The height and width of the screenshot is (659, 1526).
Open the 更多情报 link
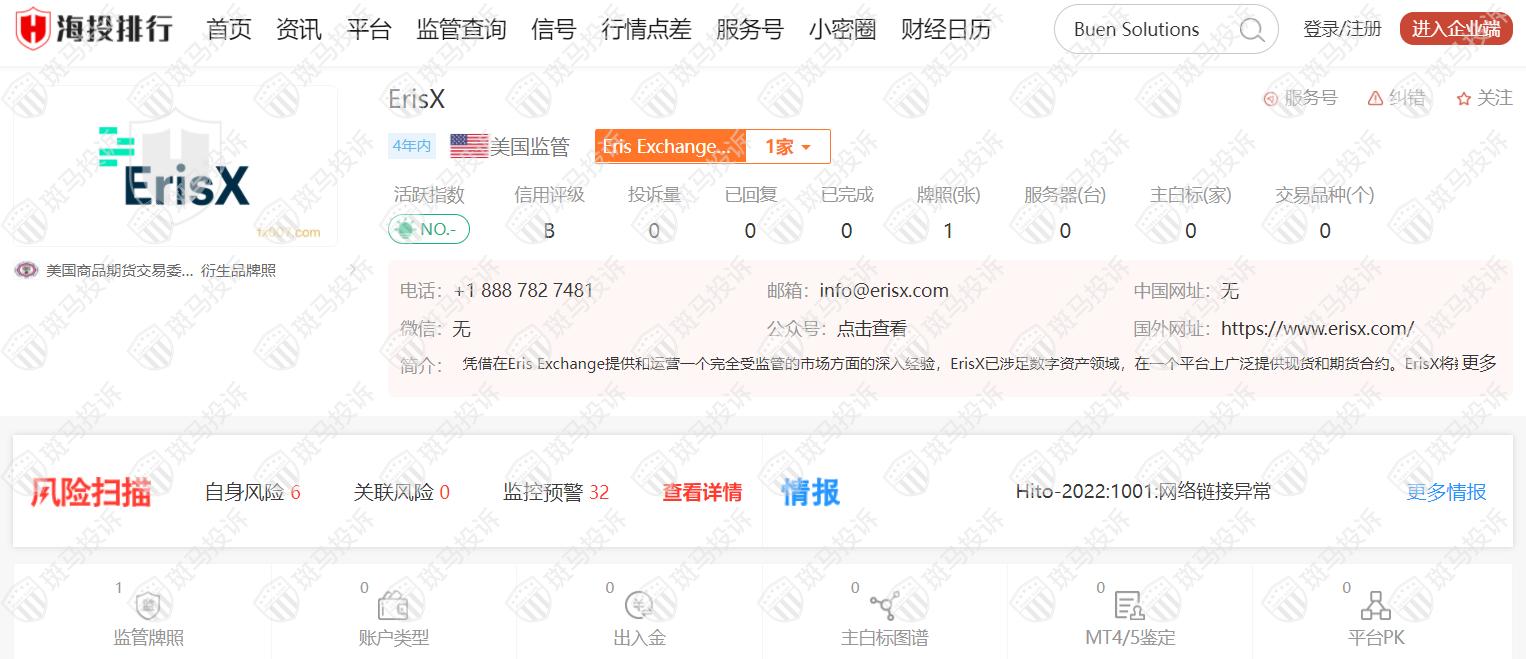coord(1446,492)
